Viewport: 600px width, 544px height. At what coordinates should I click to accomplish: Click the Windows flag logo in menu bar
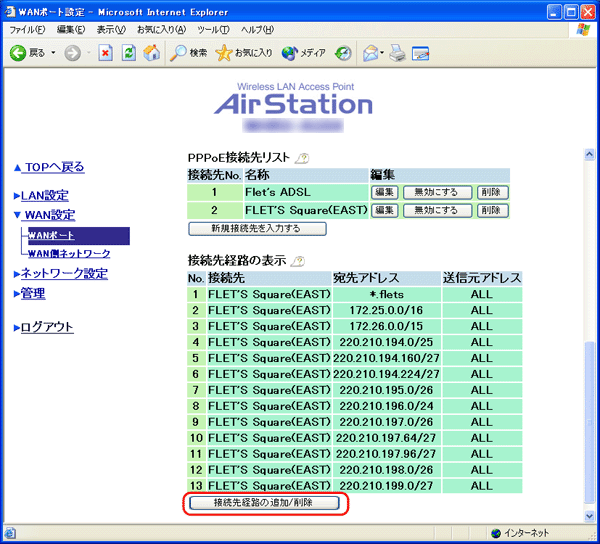coord(583,30)
